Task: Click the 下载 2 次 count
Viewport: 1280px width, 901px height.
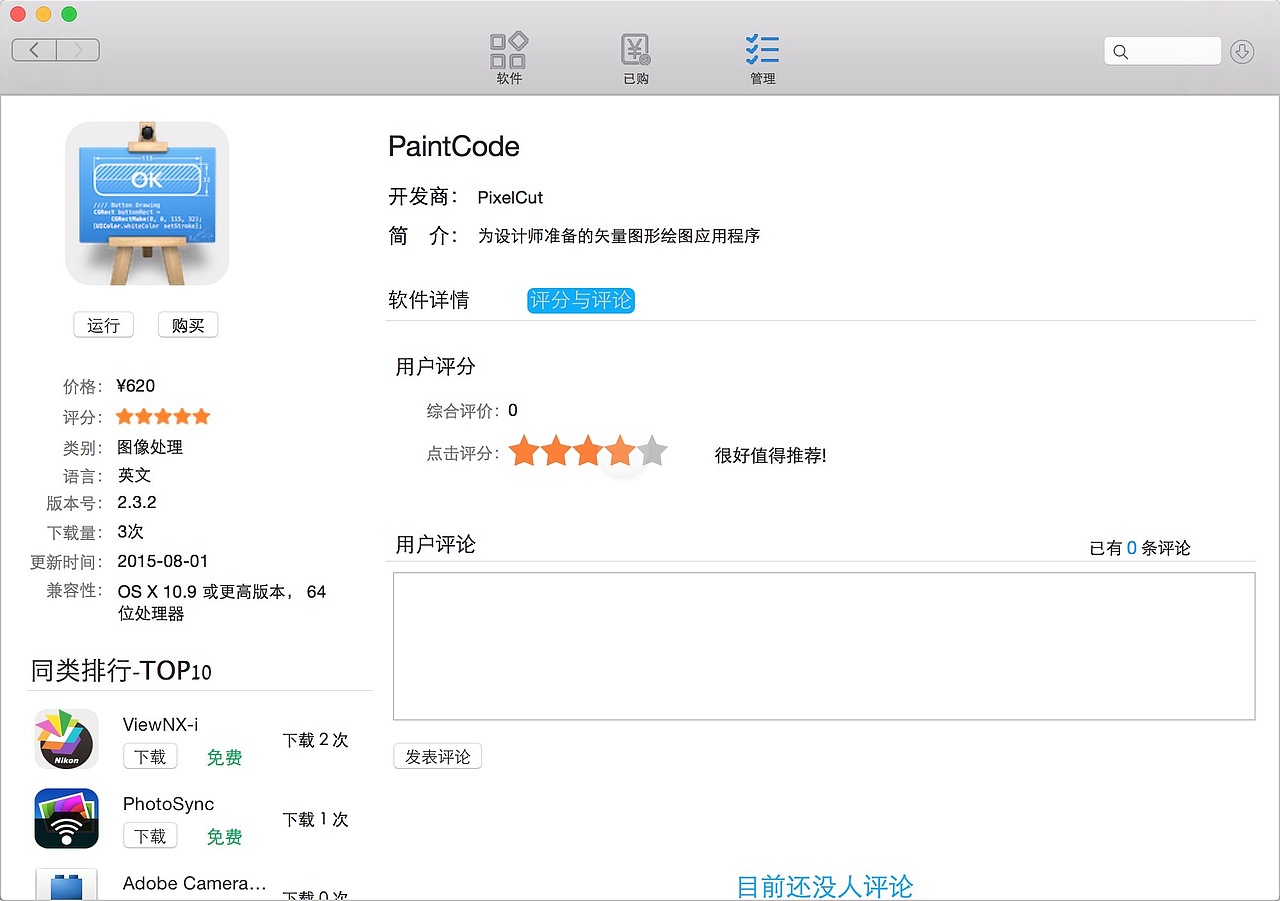Action: point(316,740)
